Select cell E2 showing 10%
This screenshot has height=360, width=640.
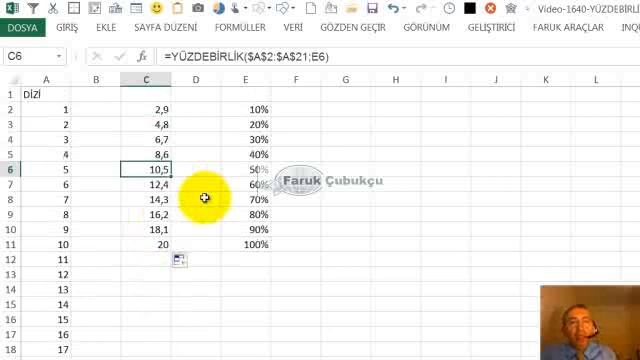coord(246,109)
